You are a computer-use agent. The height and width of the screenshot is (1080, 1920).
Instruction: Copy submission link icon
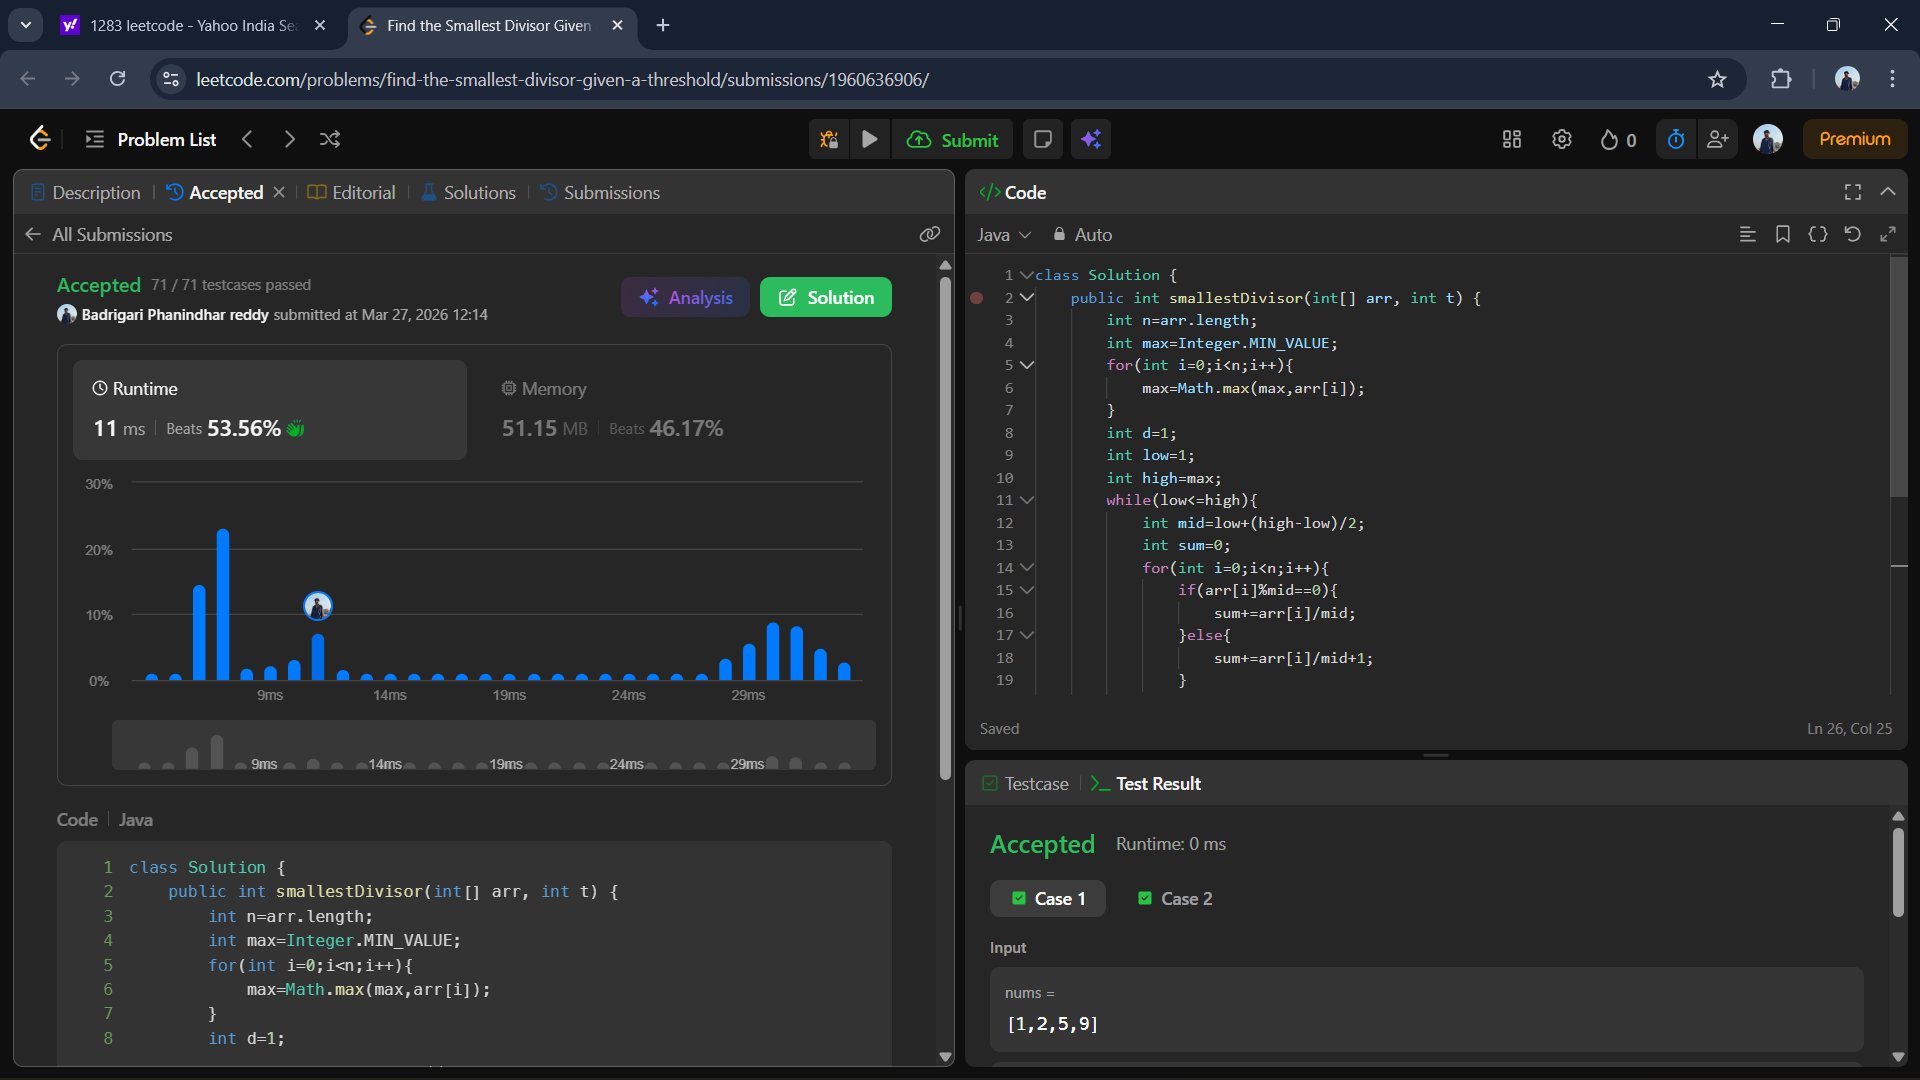point(930,234)
